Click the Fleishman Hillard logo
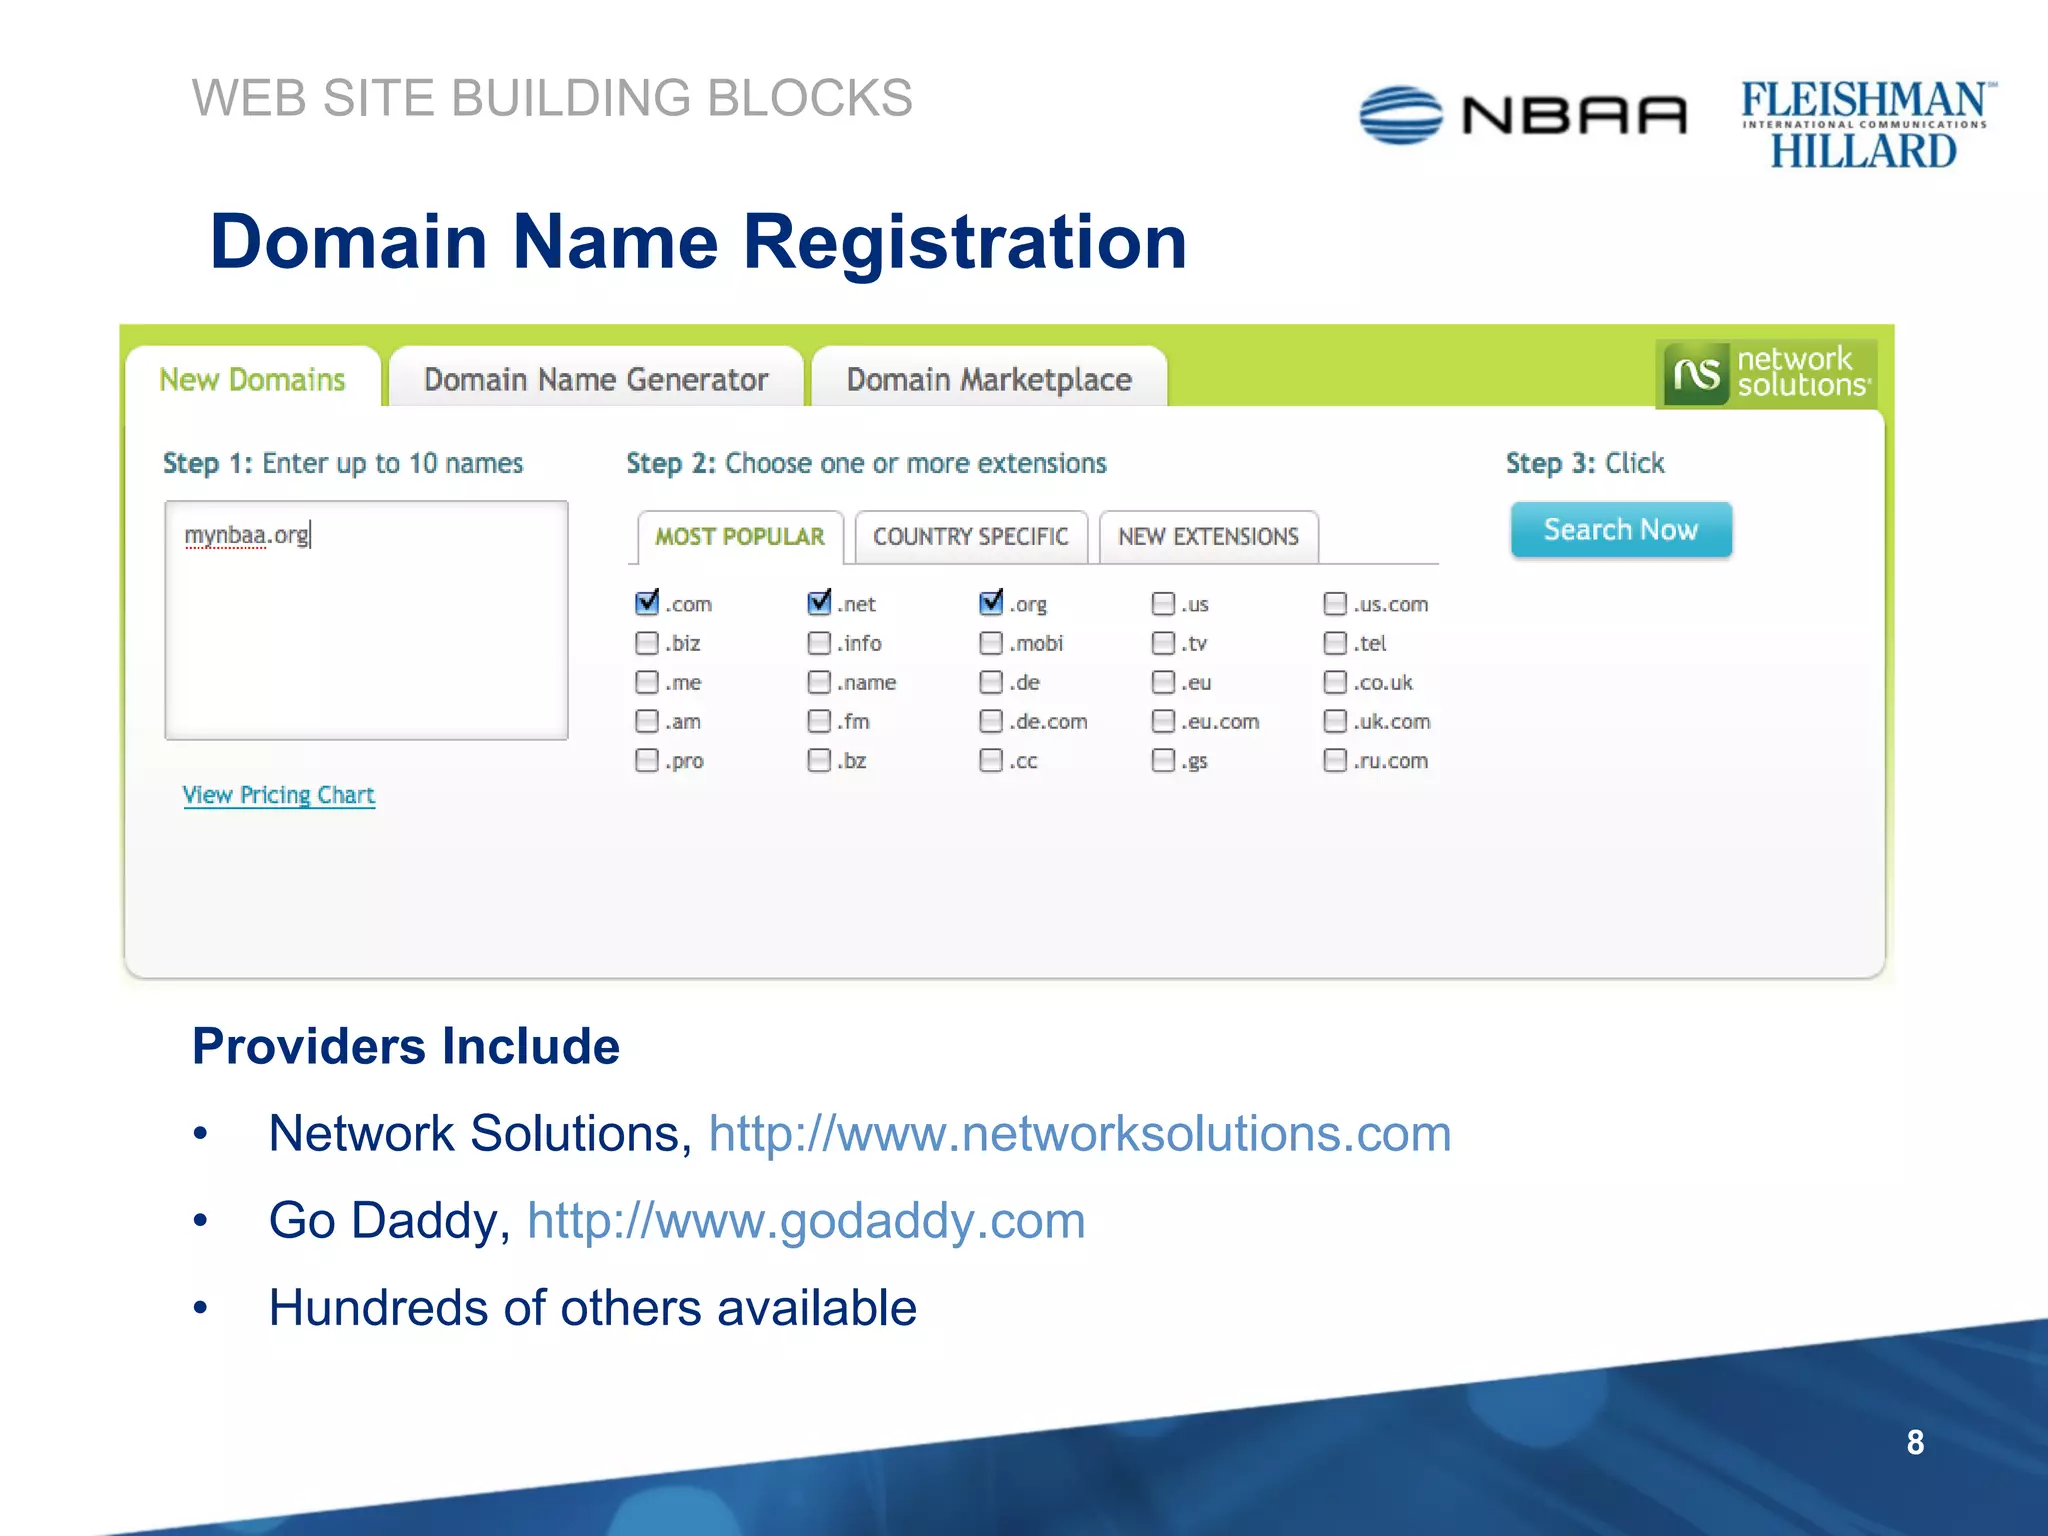The height and width of the screenshot is (1536, 2048). [x=1867, y=124]
